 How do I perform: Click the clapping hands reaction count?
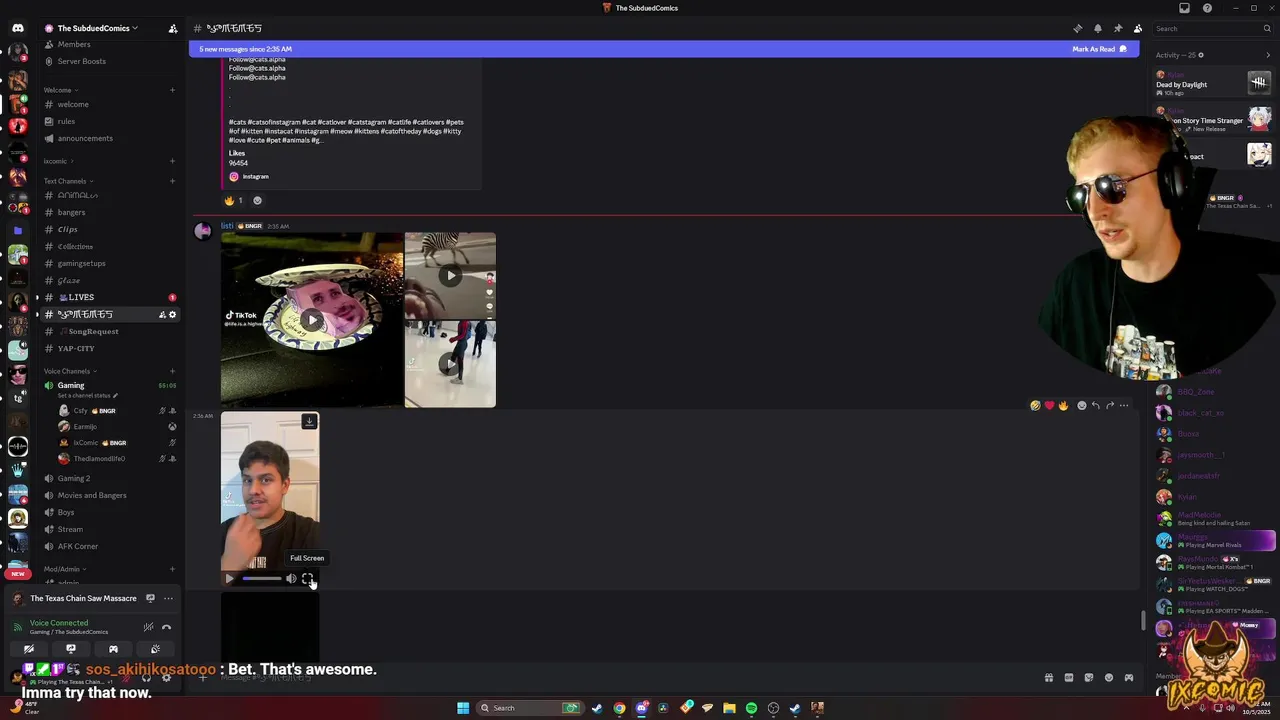tap(234, 200)
